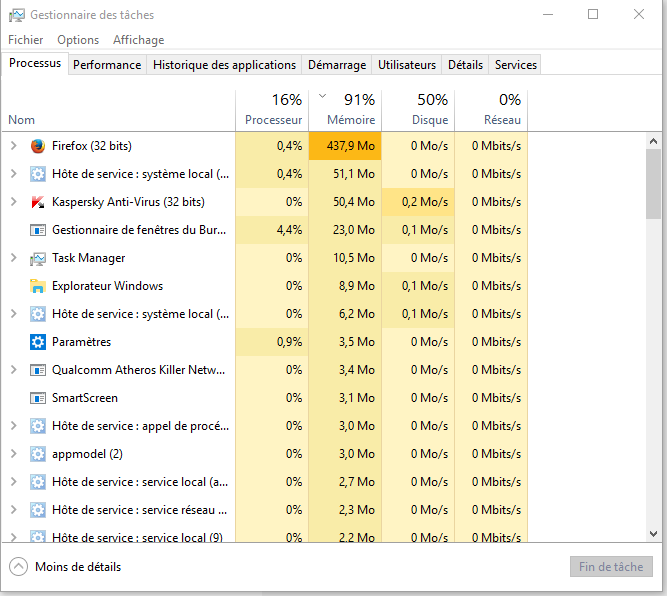
Task: Open the Affichage menu
Action: (138, 40)
